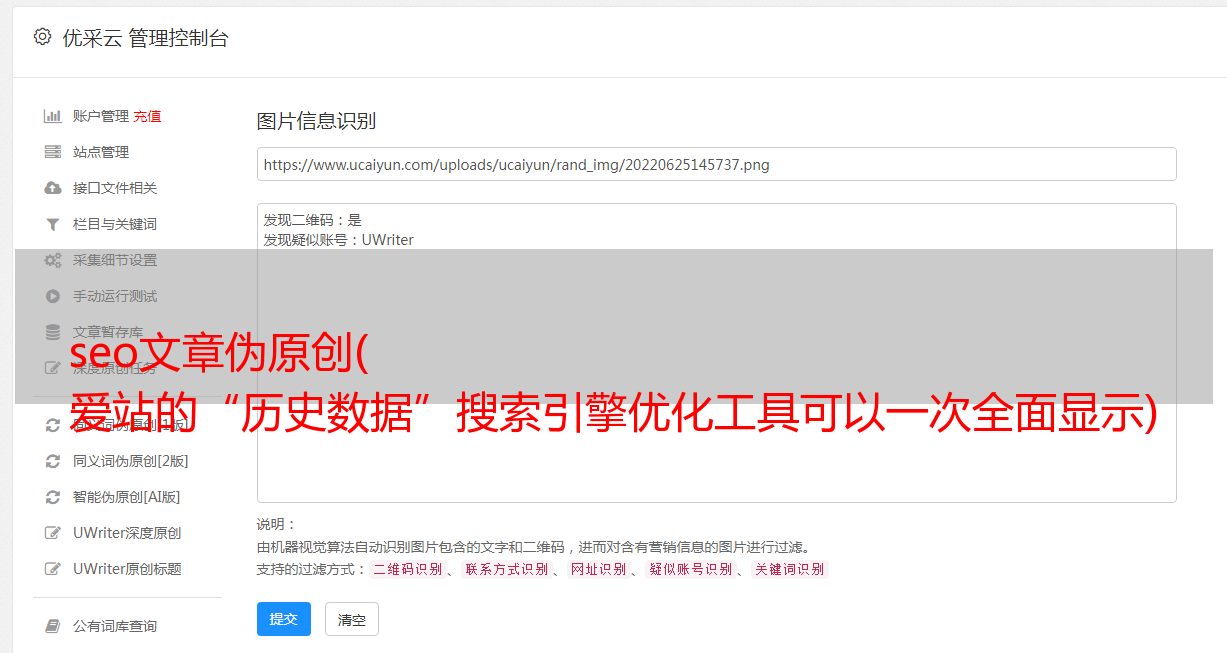The width and height of the screenshot is (1227, 653).
Task: Click the refresh icon for 同义词伪原创[2版]
Action: click(x=53, y=461)
